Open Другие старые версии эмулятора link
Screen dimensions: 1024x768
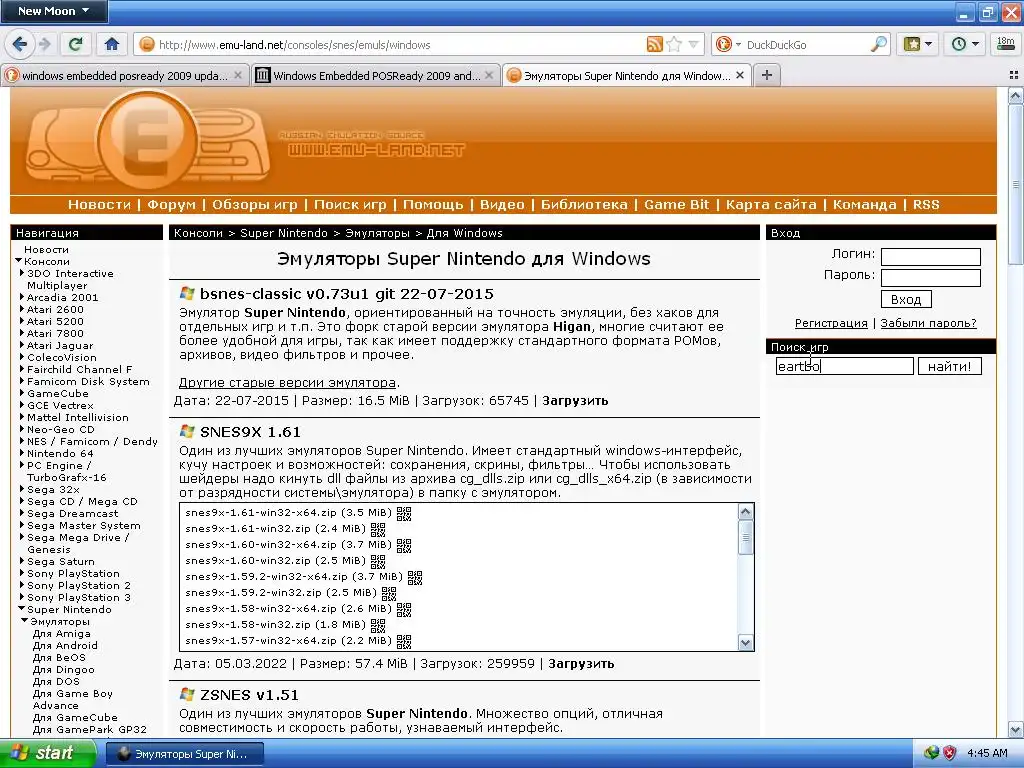[x=287, y=383]
